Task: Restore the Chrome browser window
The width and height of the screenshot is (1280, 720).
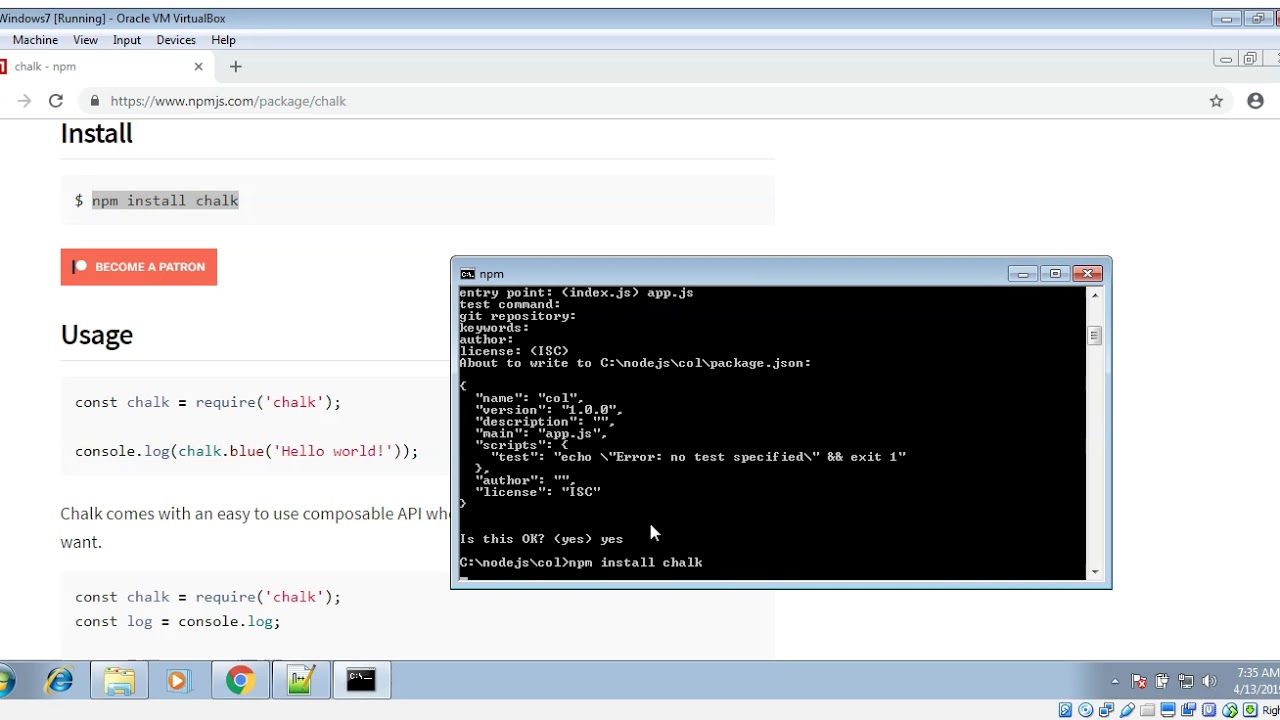Action: coord(1250,59)
